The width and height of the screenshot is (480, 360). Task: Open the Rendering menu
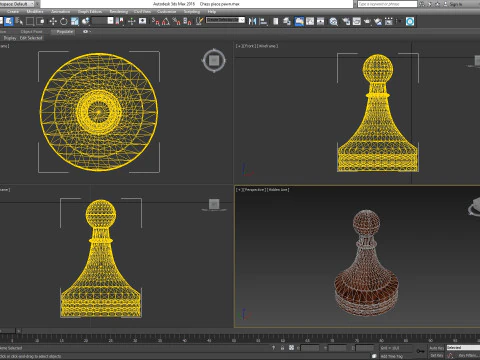point(119,11)
